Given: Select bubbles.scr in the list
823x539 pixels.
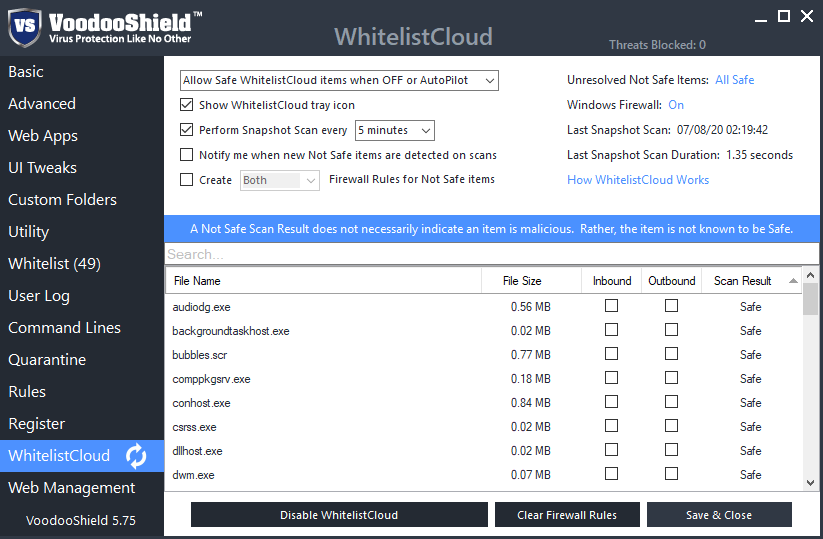Looking at the screenshot, I should point(199,355).
